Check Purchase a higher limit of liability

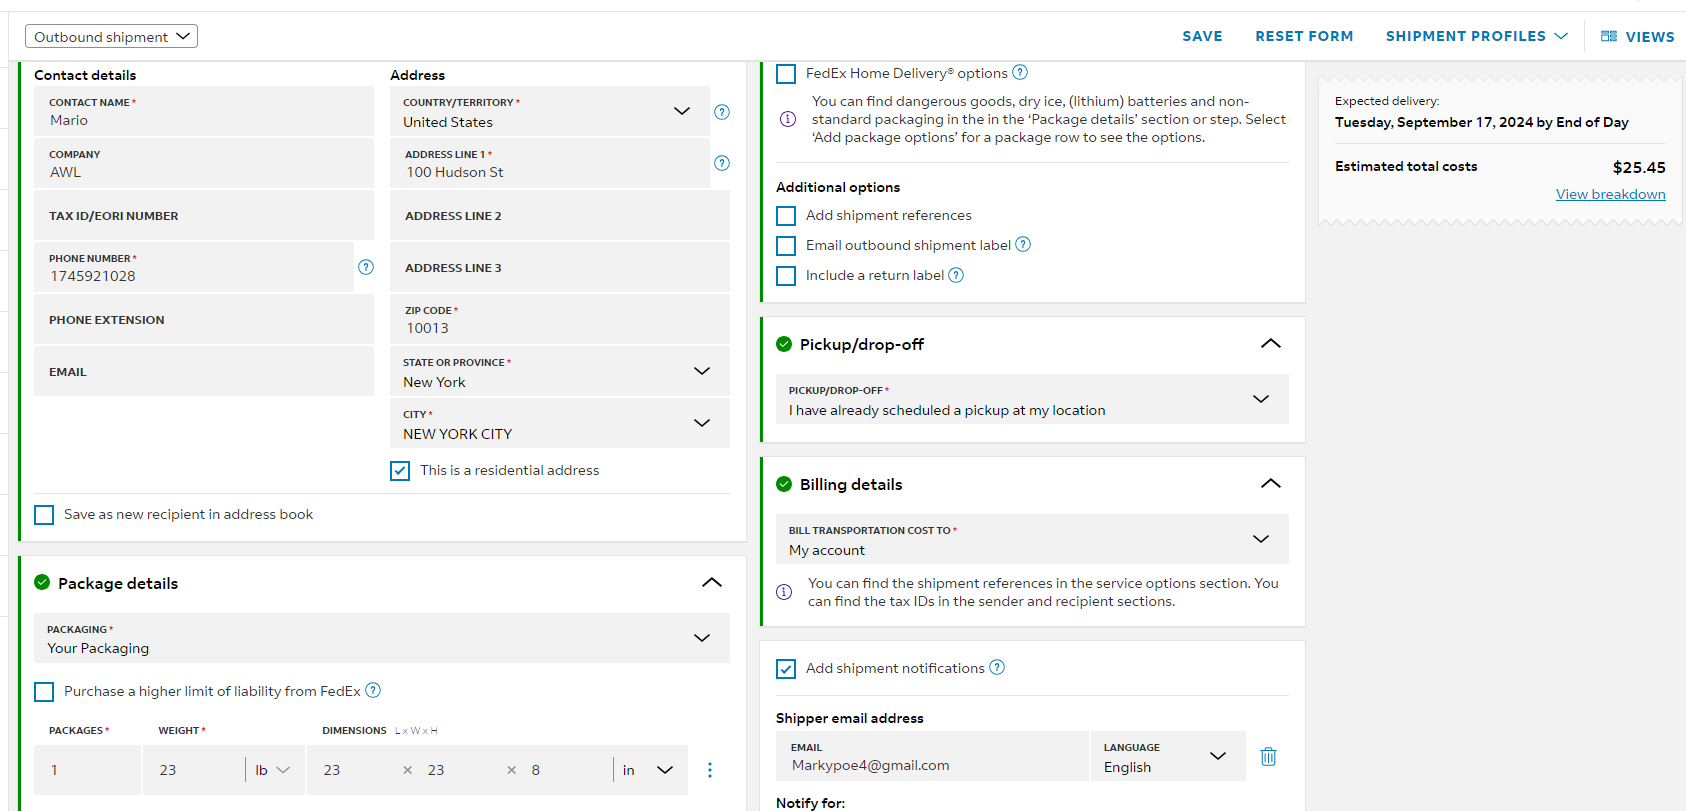(x=44, y=692)
